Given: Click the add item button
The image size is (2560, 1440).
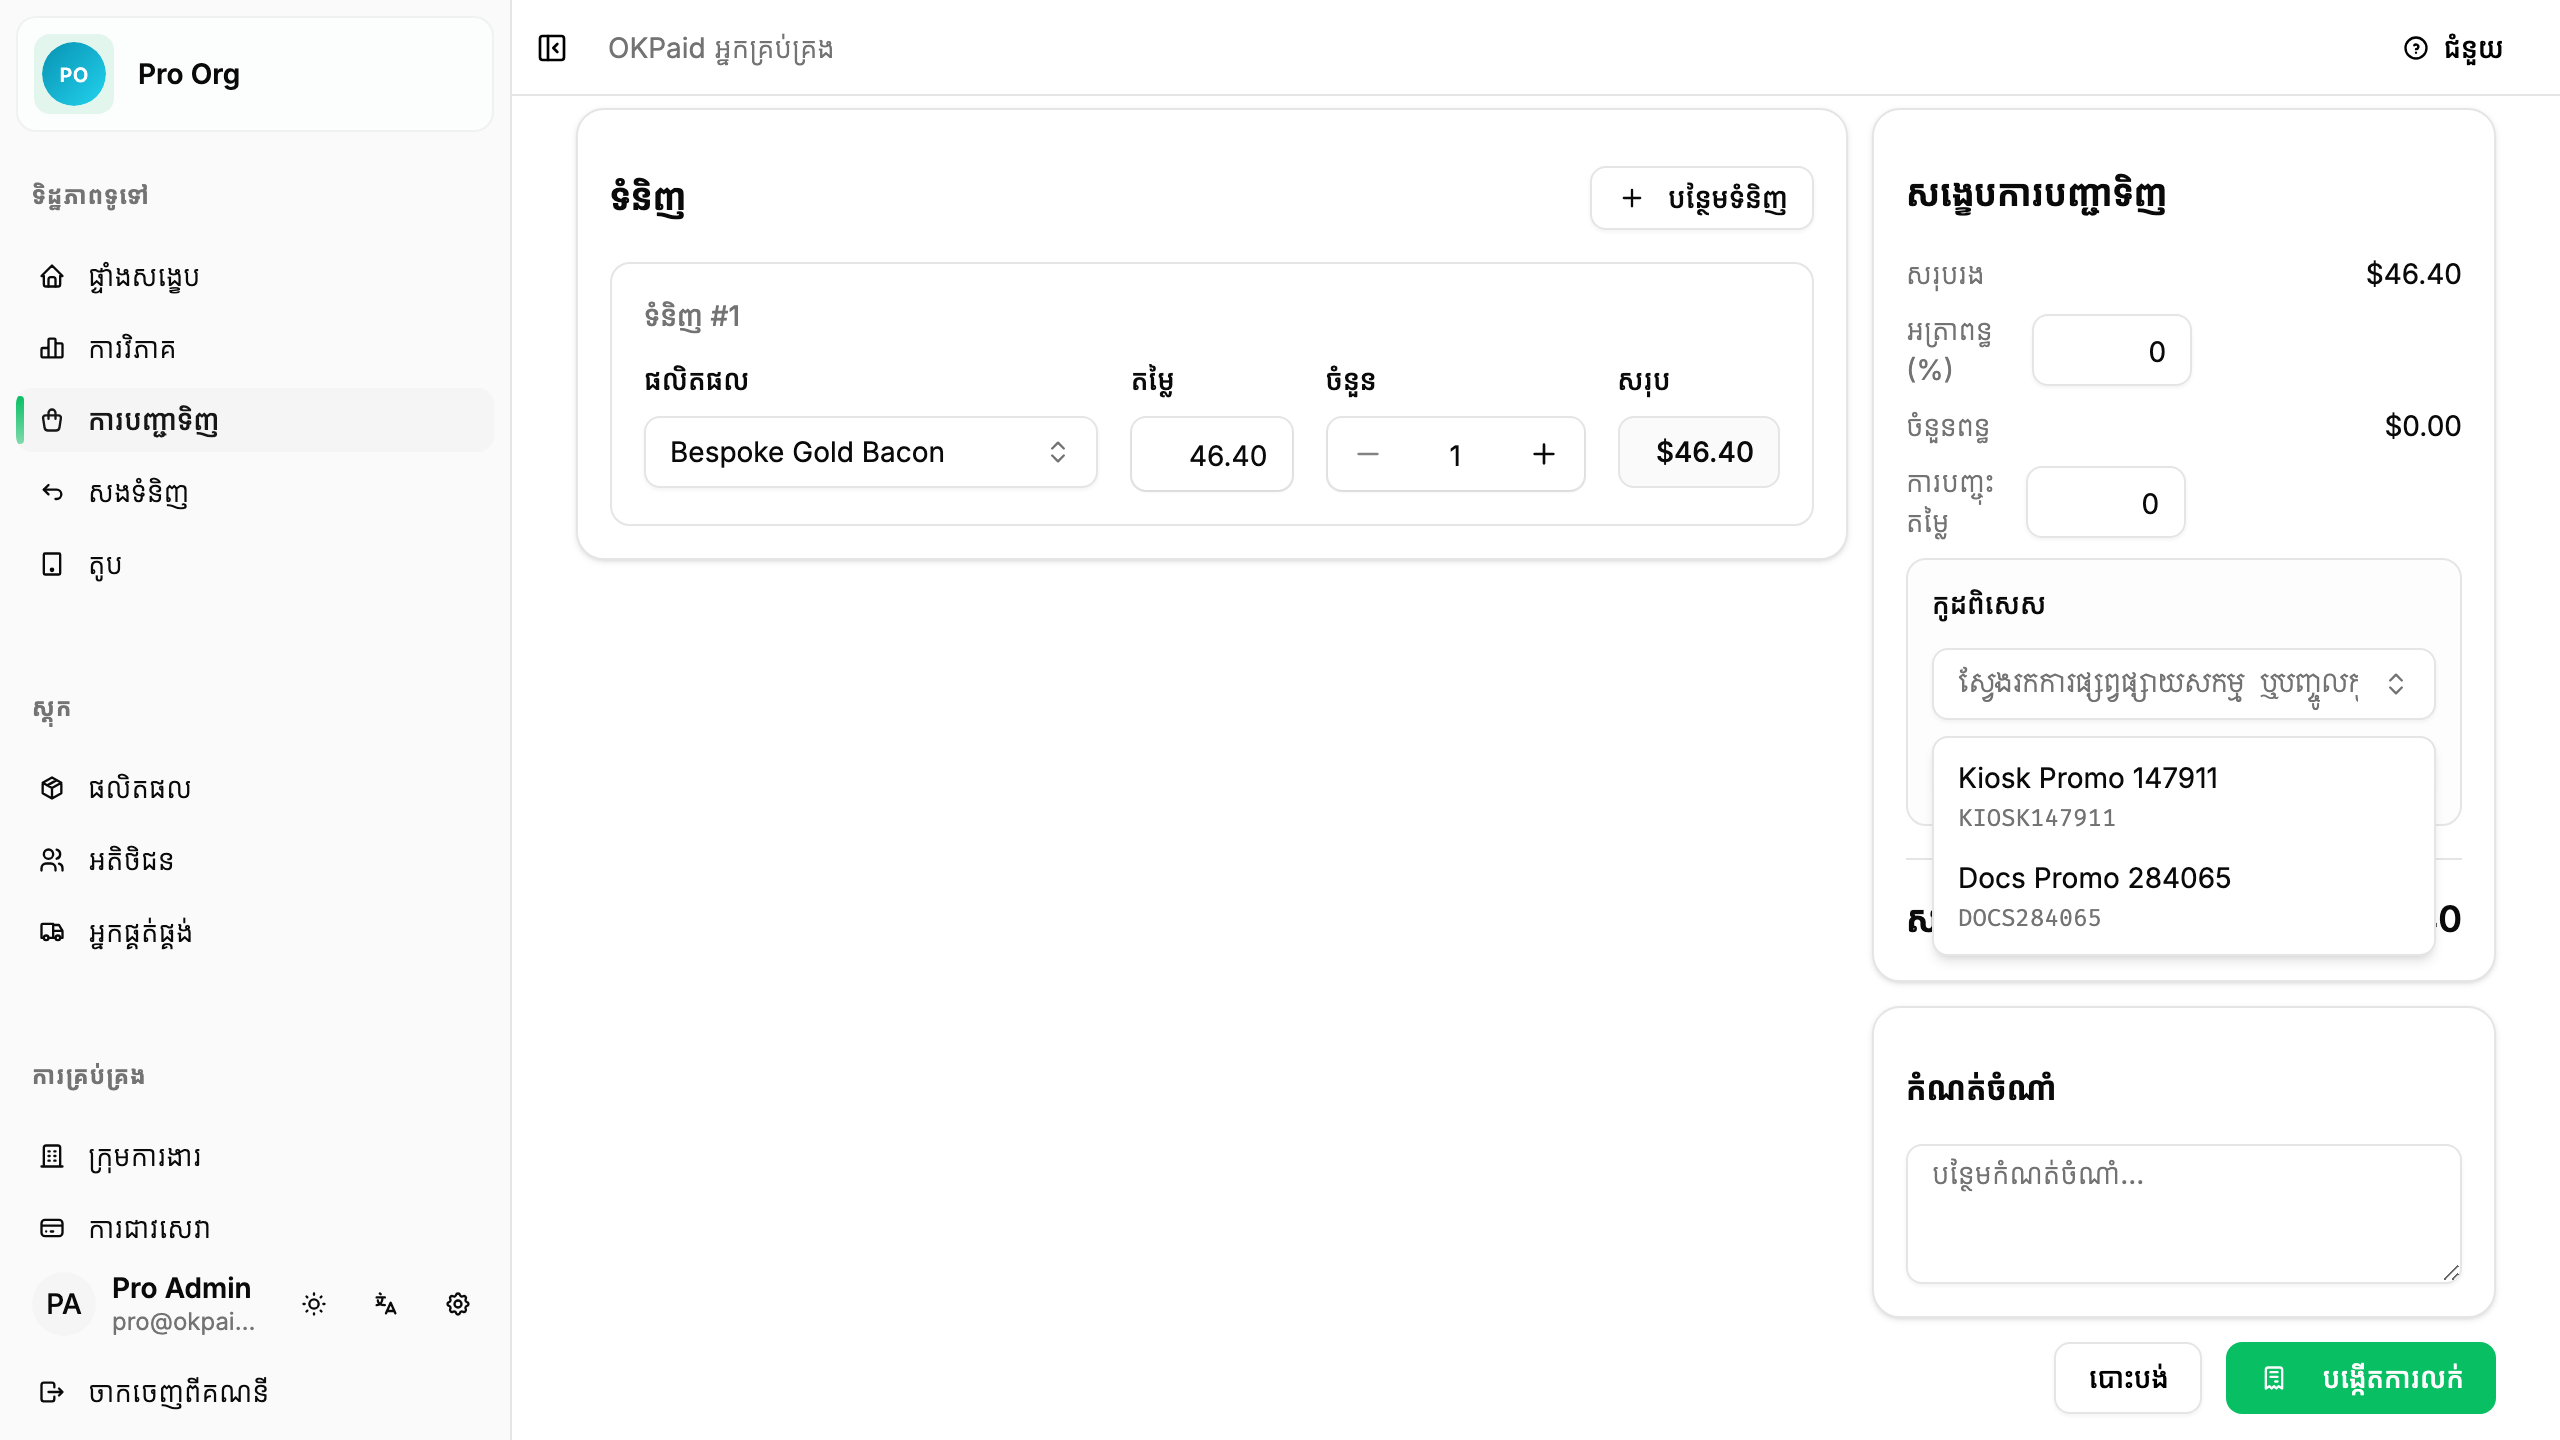Looking at the screenshot, I should [1701, 198].
